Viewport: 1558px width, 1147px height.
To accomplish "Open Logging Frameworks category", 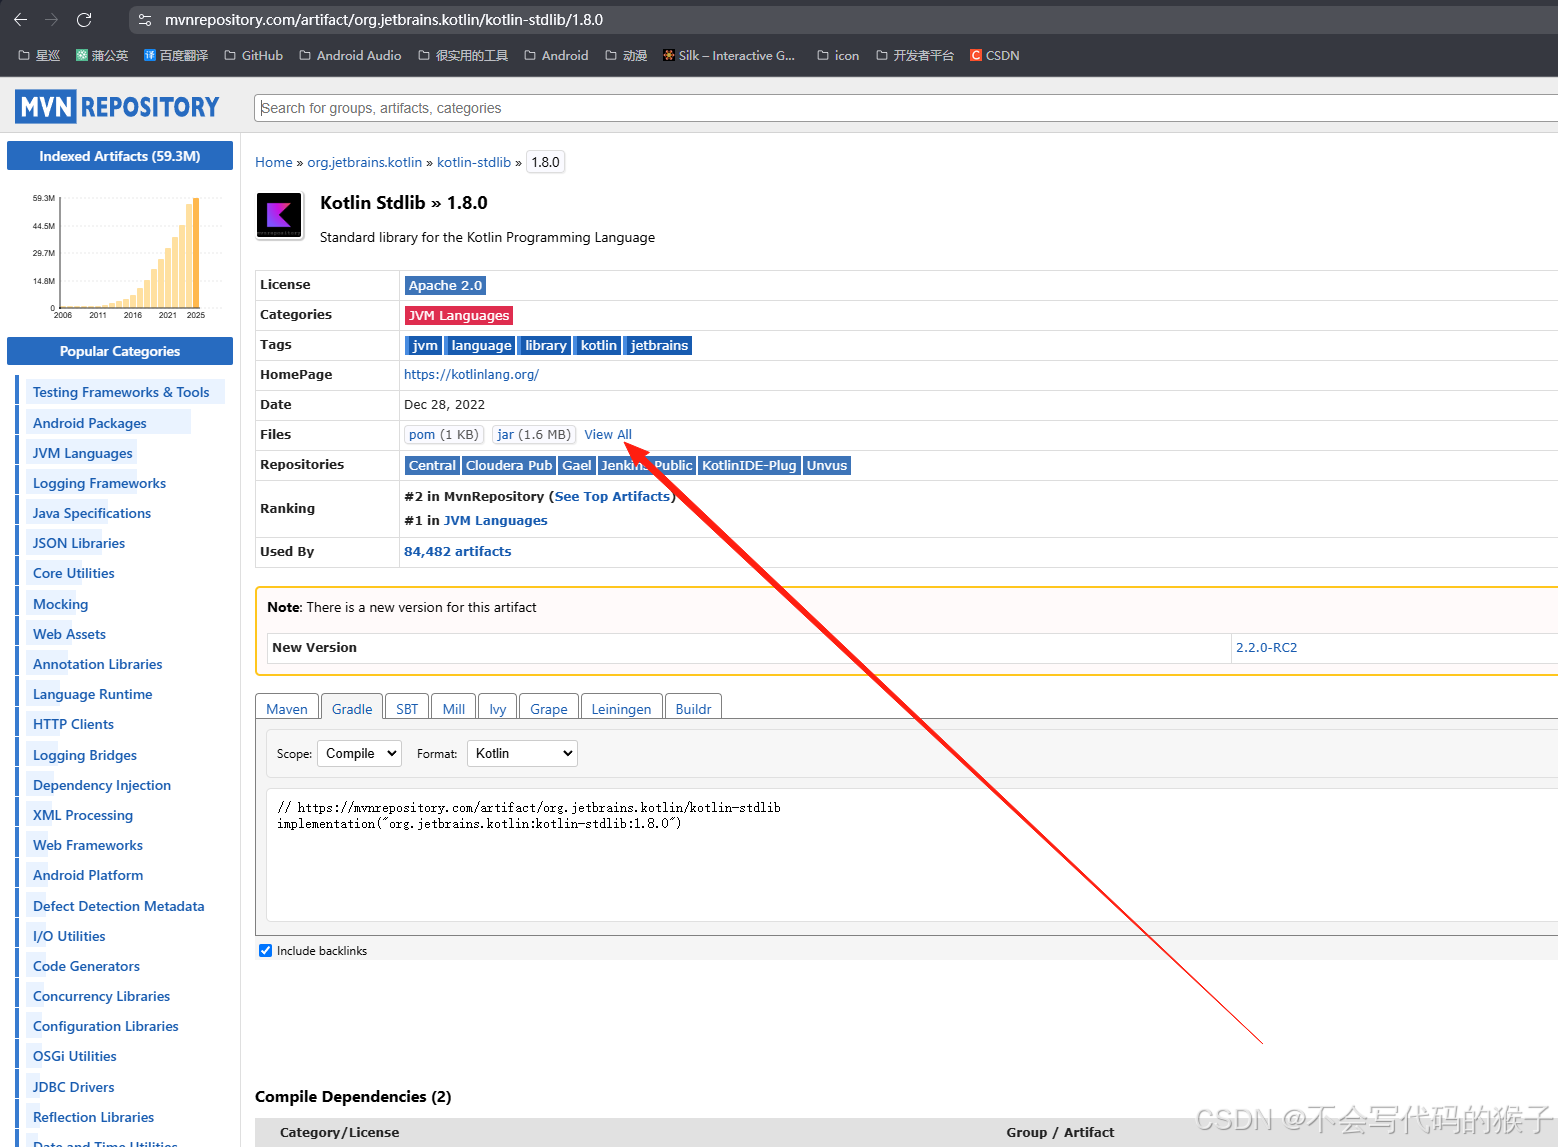I will pos(99,483).
